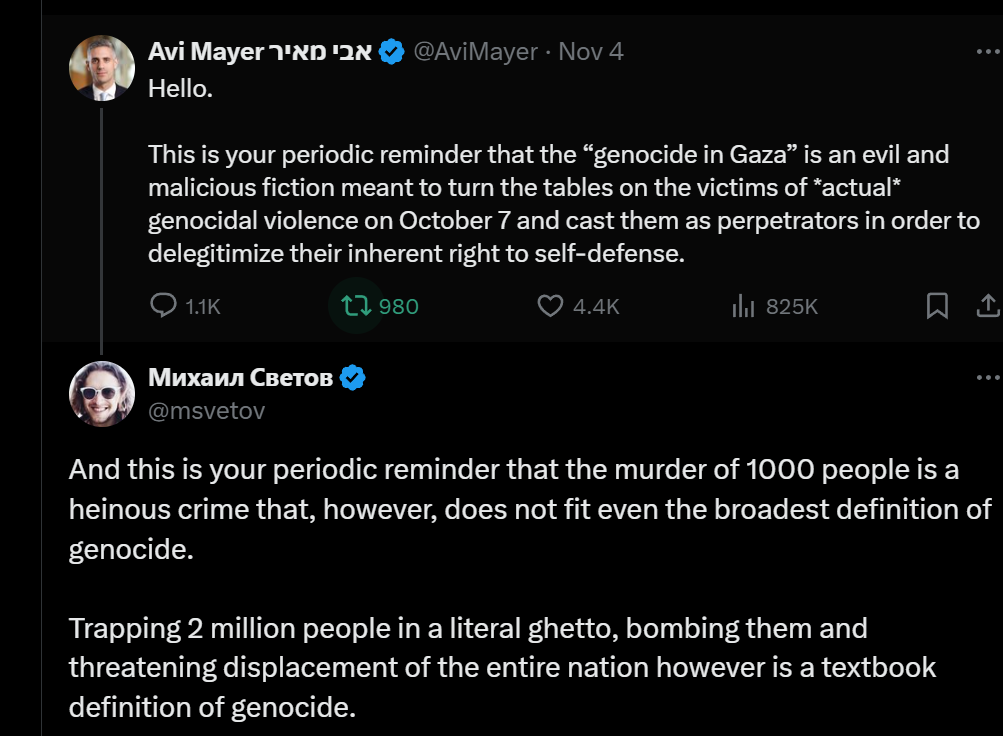Viewport: 1003px width, 736px height.
Task: Select the reply text about 'textbook definition of genocide'
Action: [502, 668]
